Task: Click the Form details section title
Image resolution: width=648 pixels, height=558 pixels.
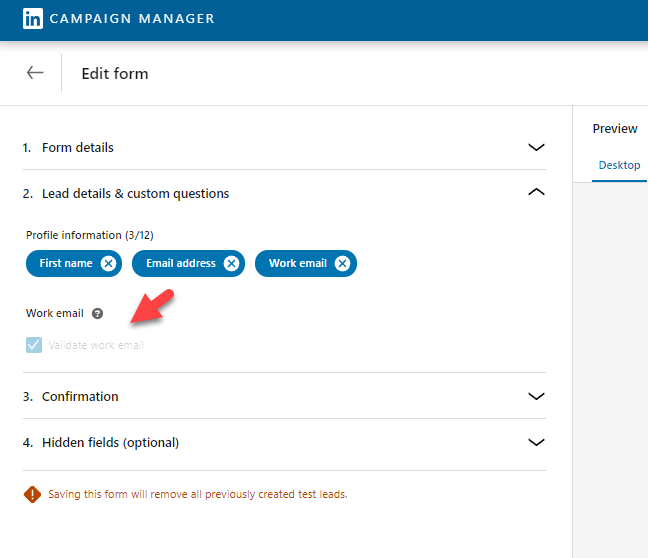Action: point(77,147)
